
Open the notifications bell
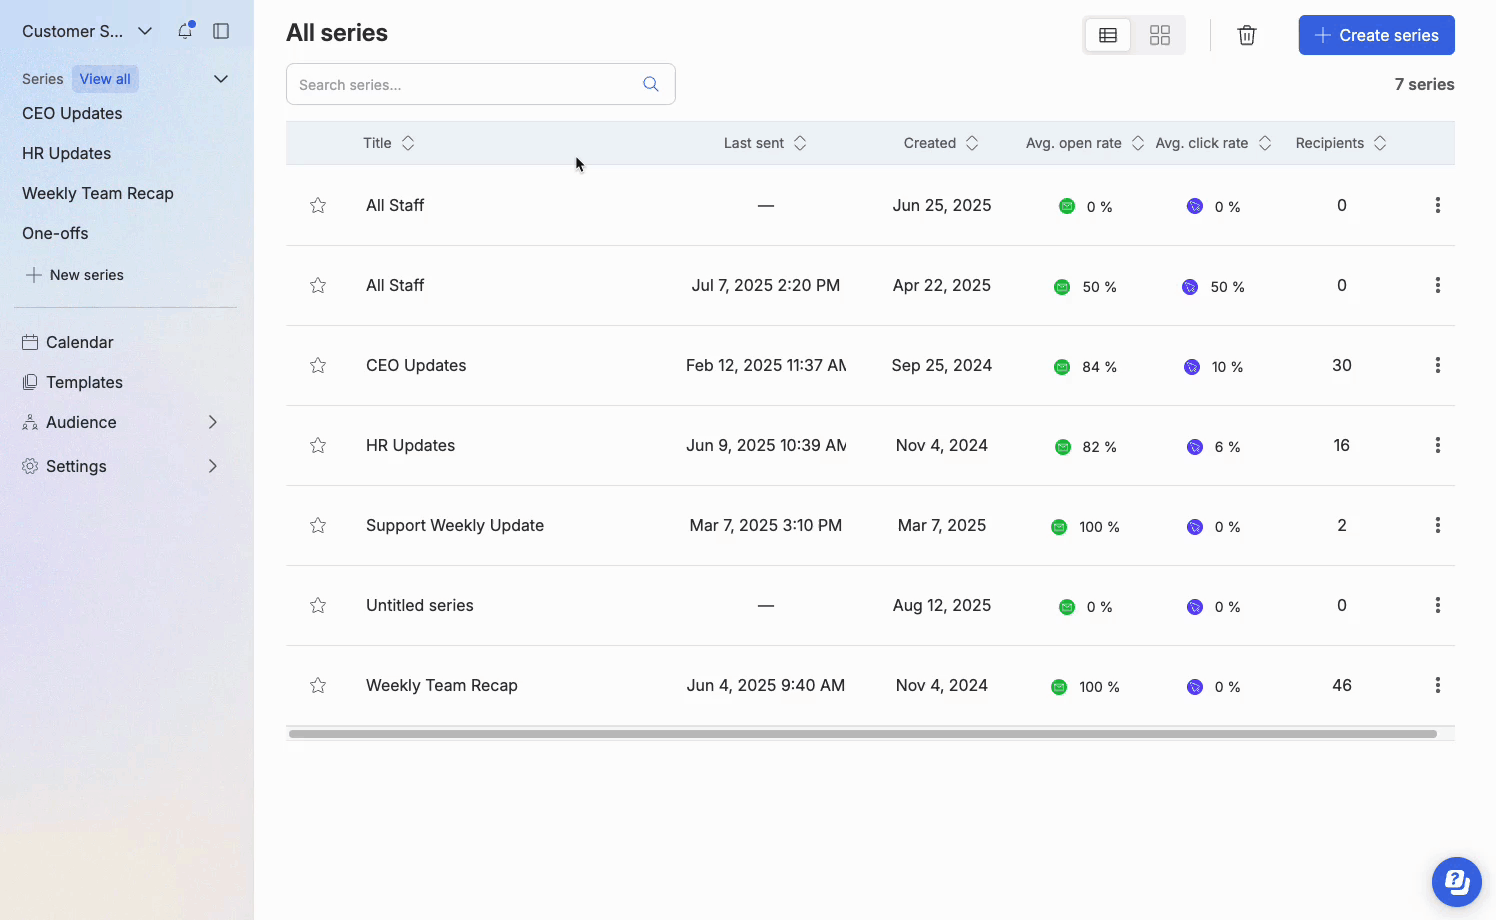[185, 31]
